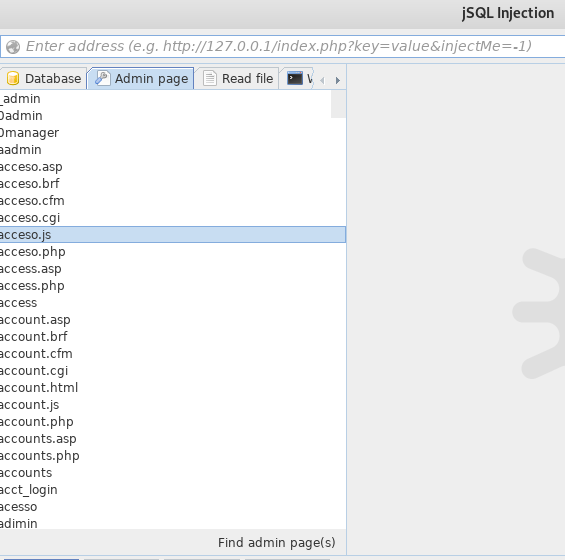The height and width of the screenshot is (560, 565).
Task: Select access.asp in the list
Action: pos(173,268)
